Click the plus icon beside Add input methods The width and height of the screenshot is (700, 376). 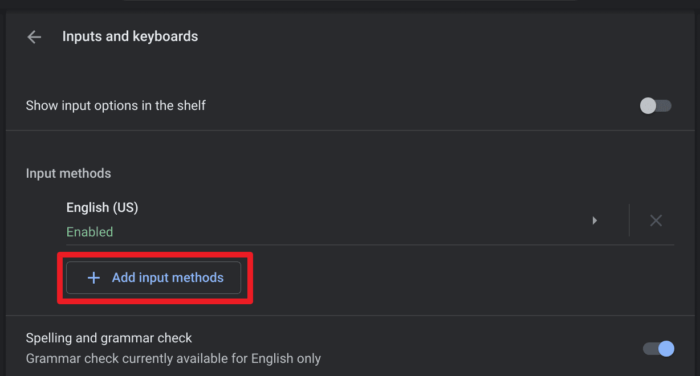coord(94,278)
